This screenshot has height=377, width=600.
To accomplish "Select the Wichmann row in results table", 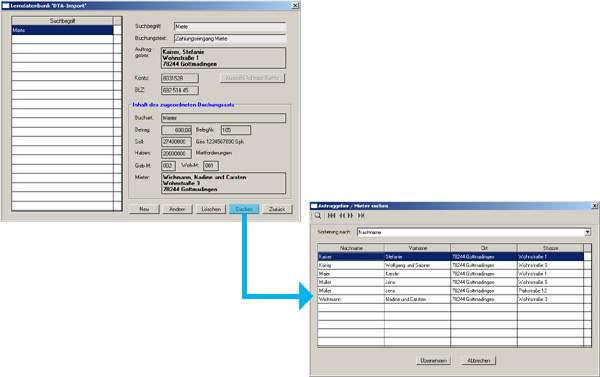I will pyautogui.click(x=450, y=299).
